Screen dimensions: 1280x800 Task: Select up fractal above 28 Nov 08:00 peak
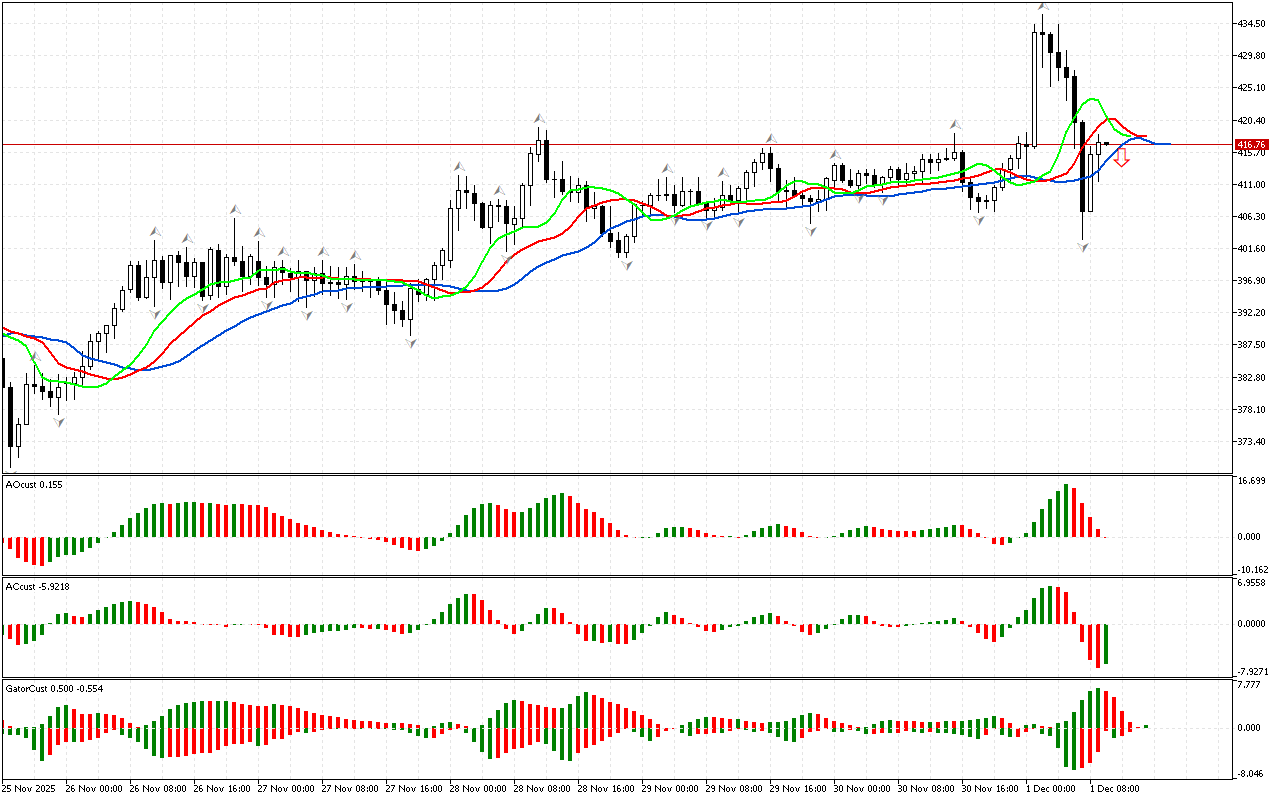[539, 118]
